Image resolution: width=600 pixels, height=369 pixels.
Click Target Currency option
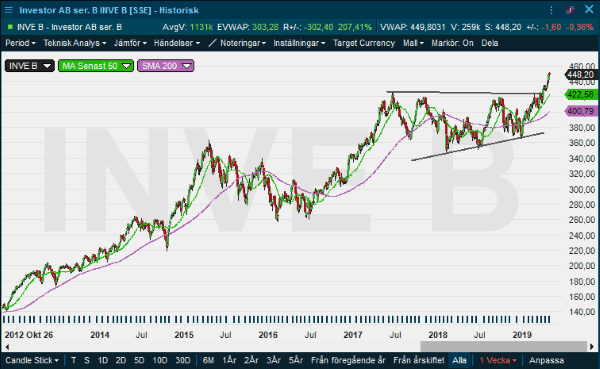[x=364, y=43]
